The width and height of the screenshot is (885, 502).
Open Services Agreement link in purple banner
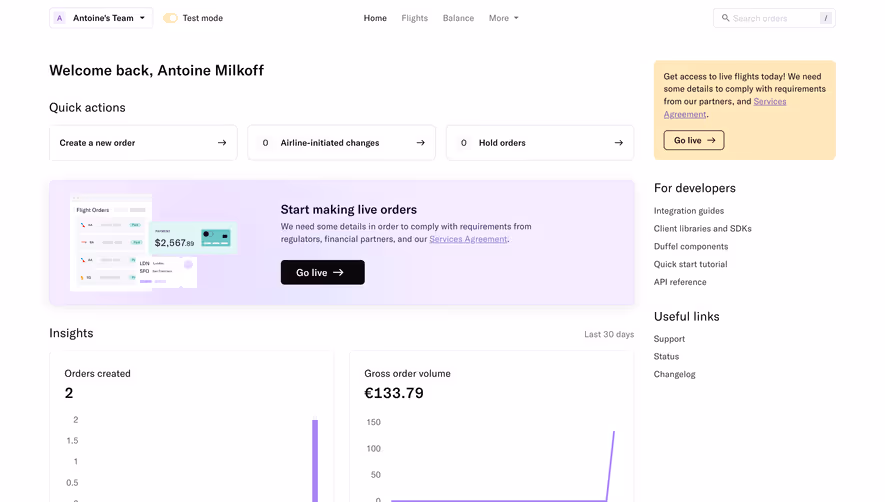468,239
